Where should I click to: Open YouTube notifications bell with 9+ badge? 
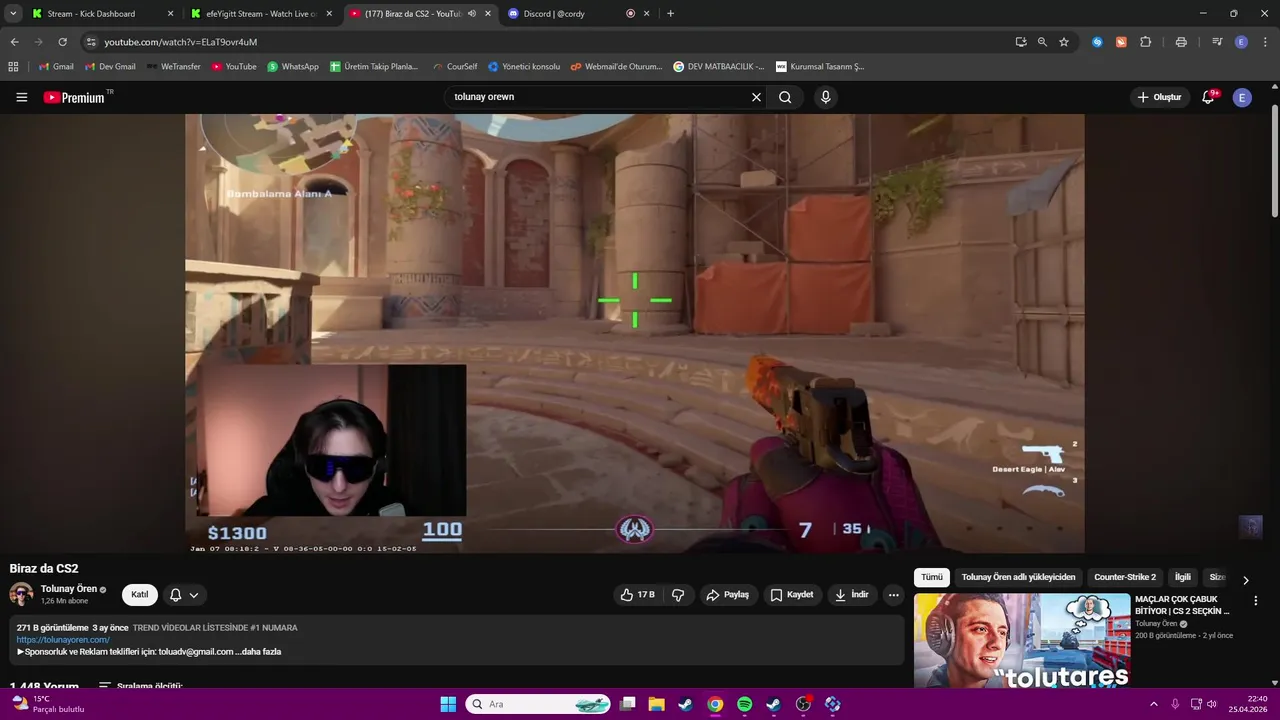coord(1208,97)
